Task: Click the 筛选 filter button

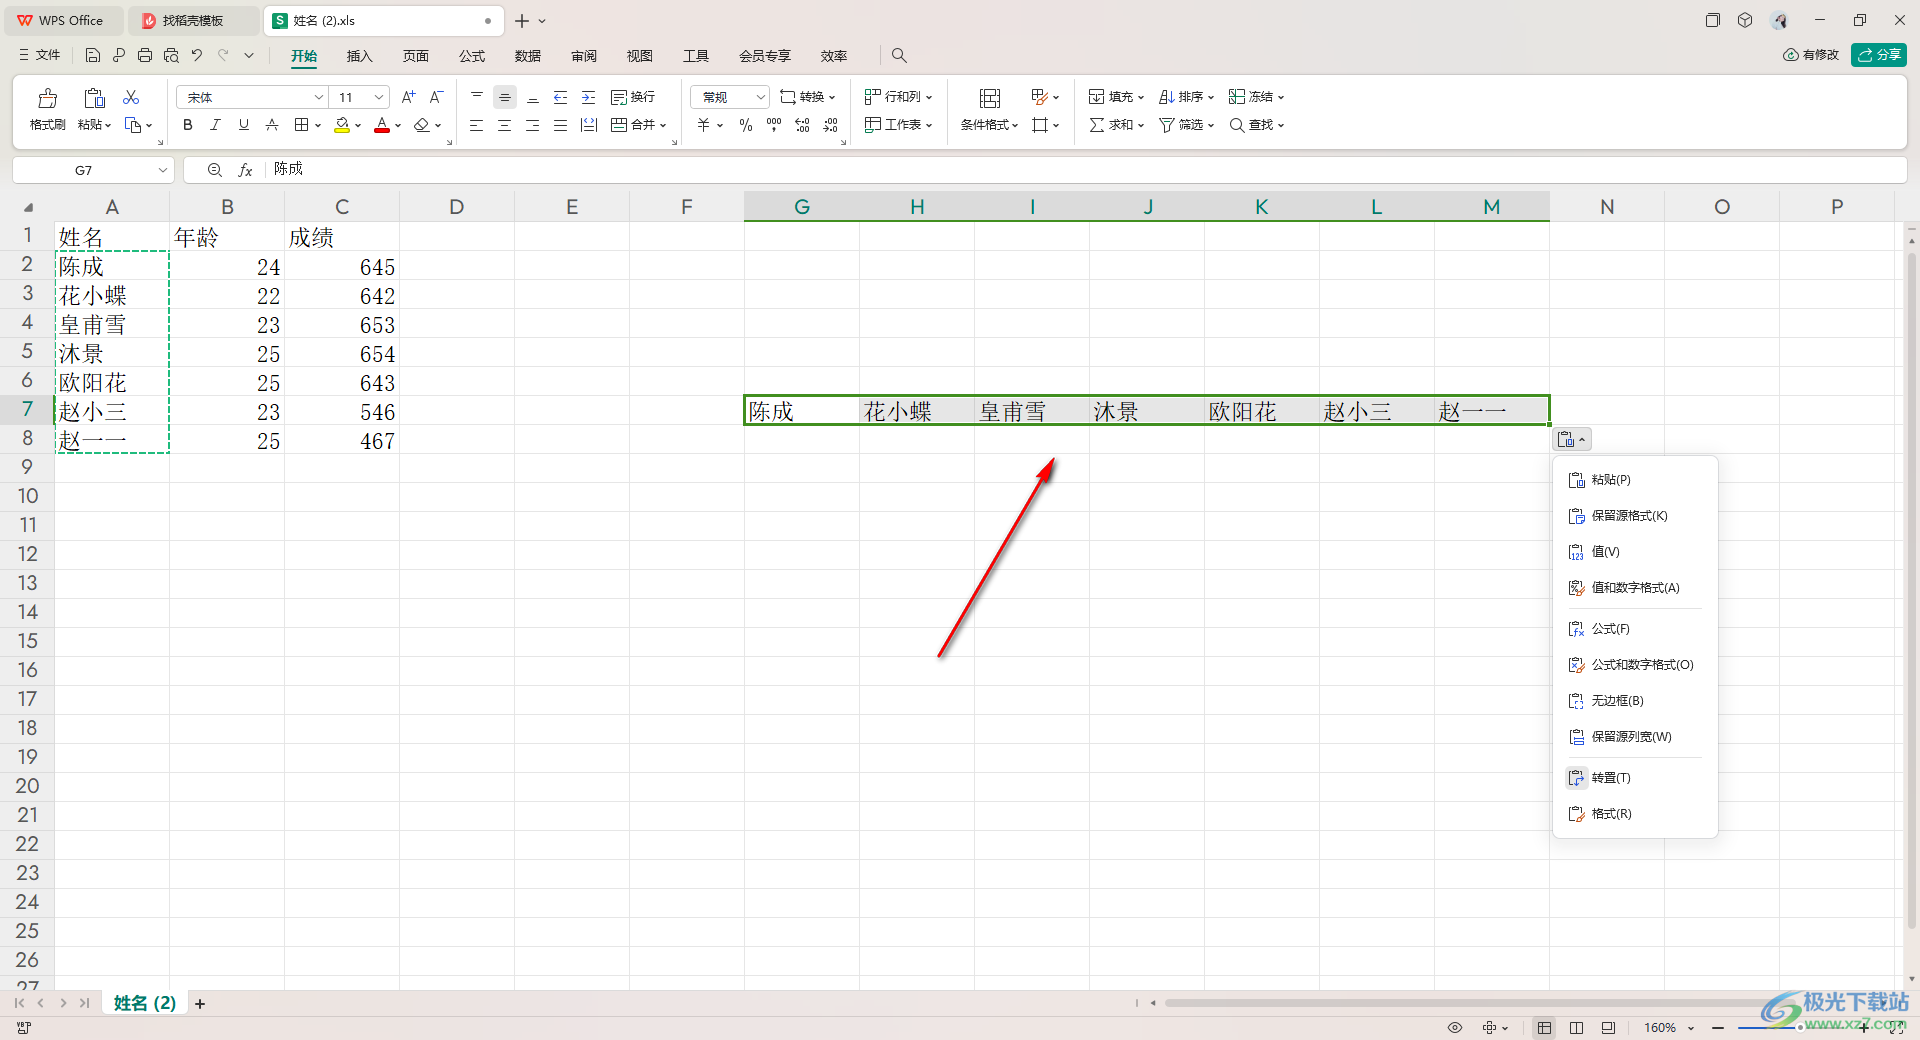Action: (1186, 125)
